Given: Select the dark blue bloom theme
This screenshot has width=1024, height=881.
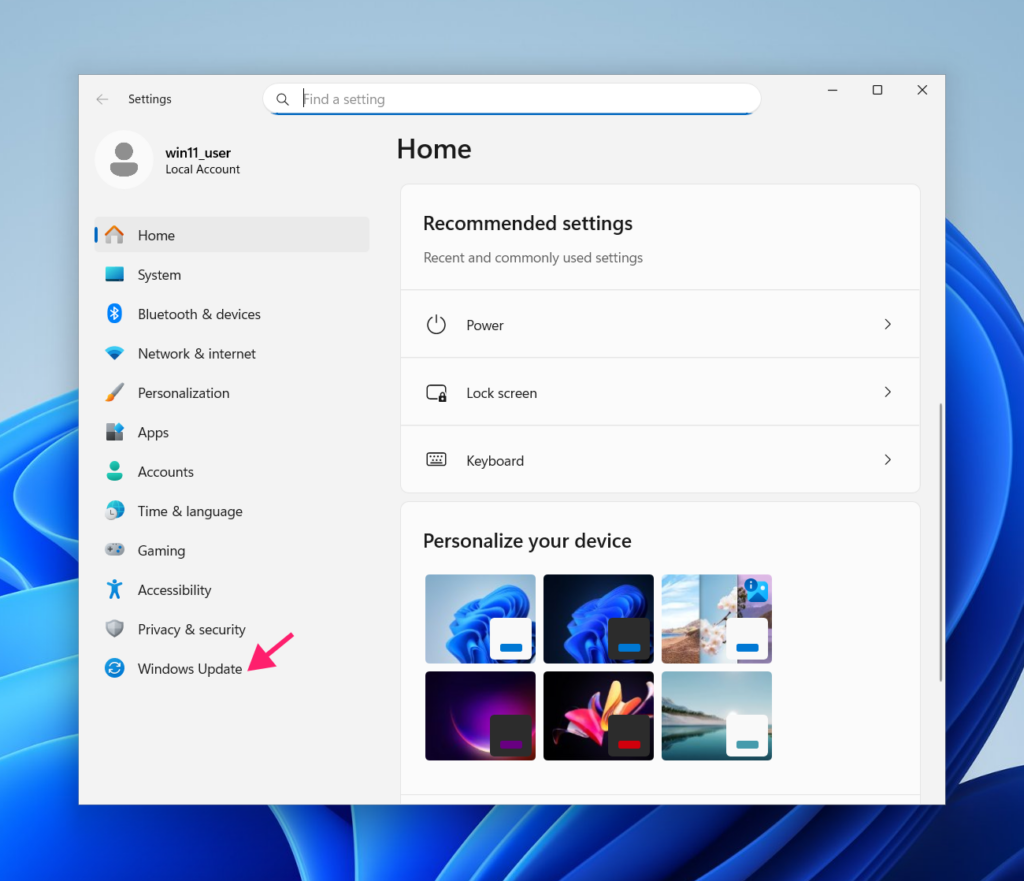Looking at the screenshot, I should click(x=598, y=618).
